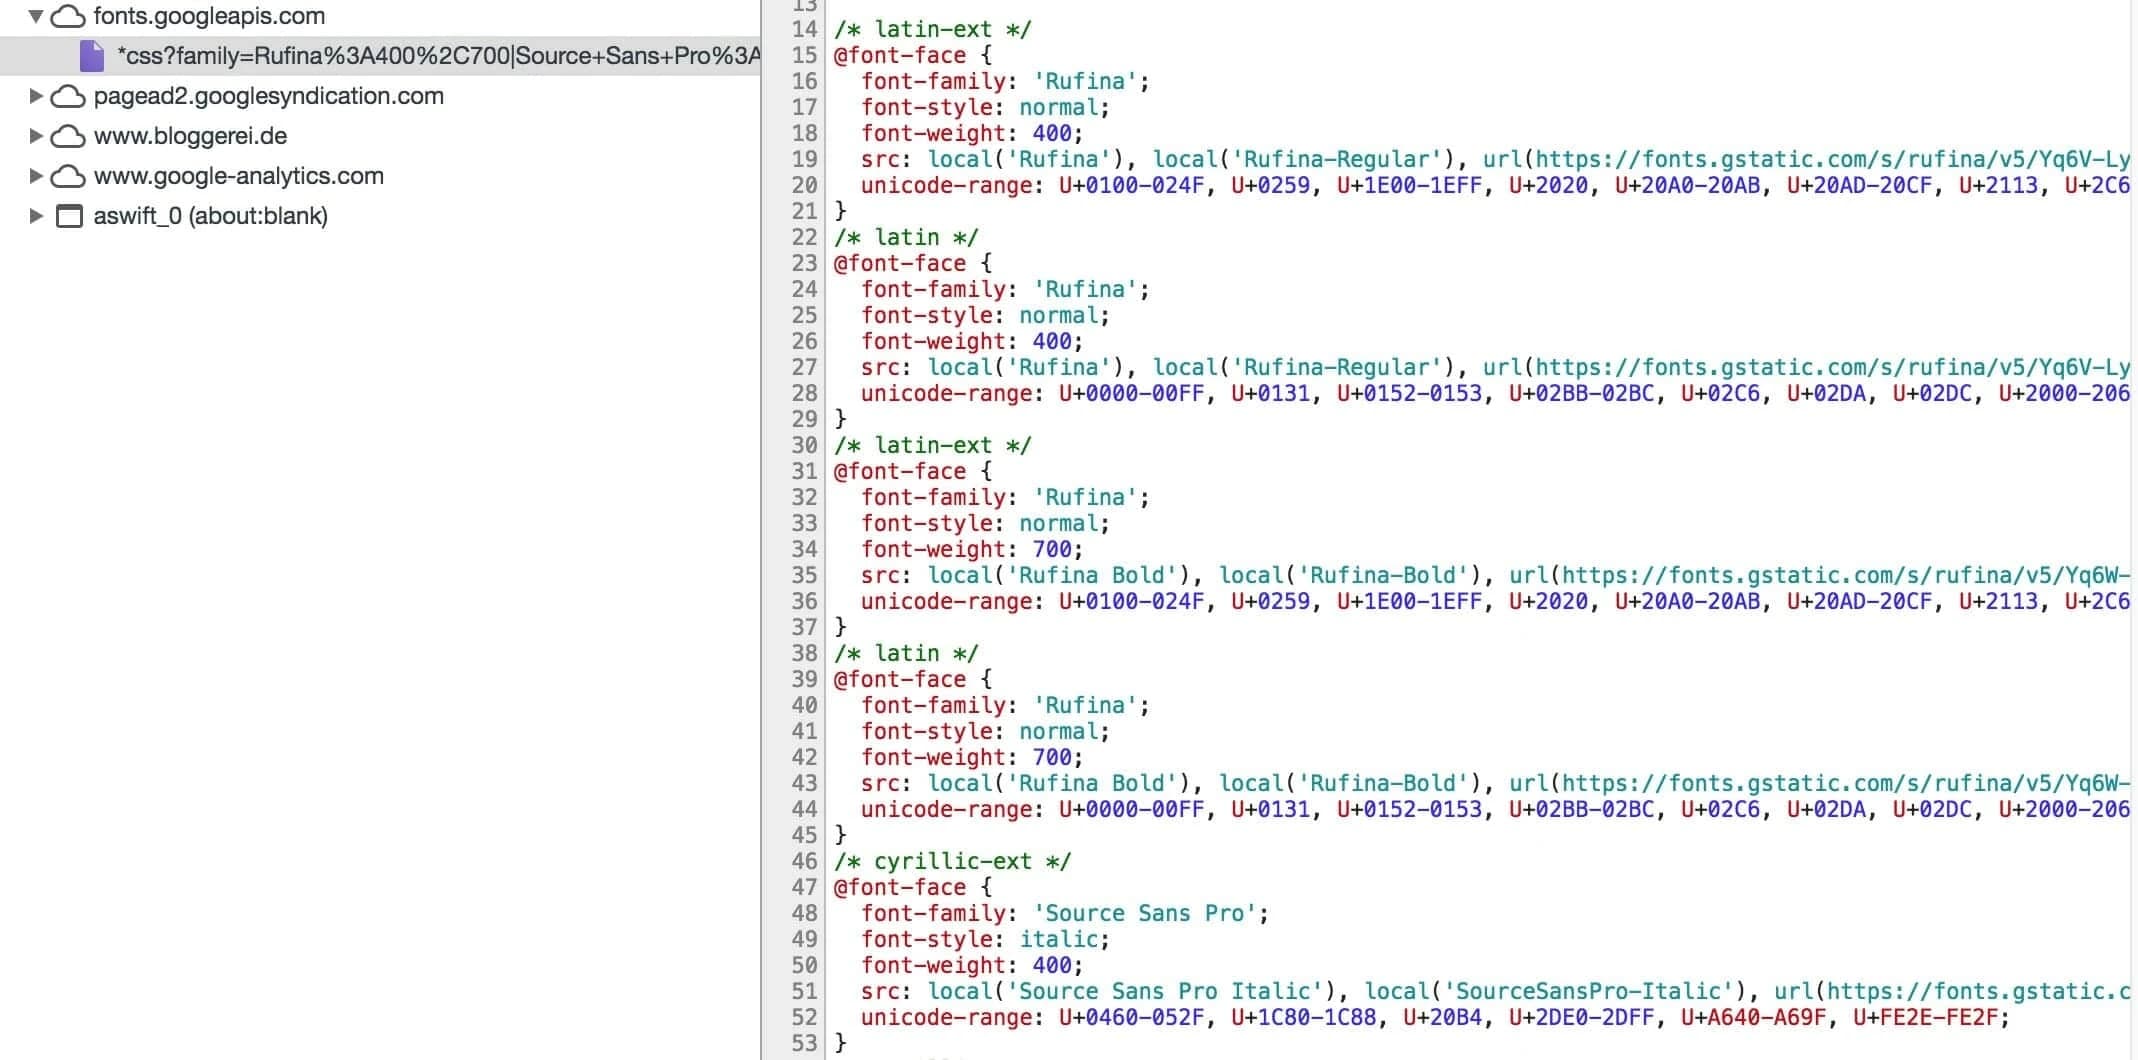The height and width of the screenshot is (1060, 2138).
Task: Expand the pagead2.googlesyndication.com domain
Action: point(36,96)
